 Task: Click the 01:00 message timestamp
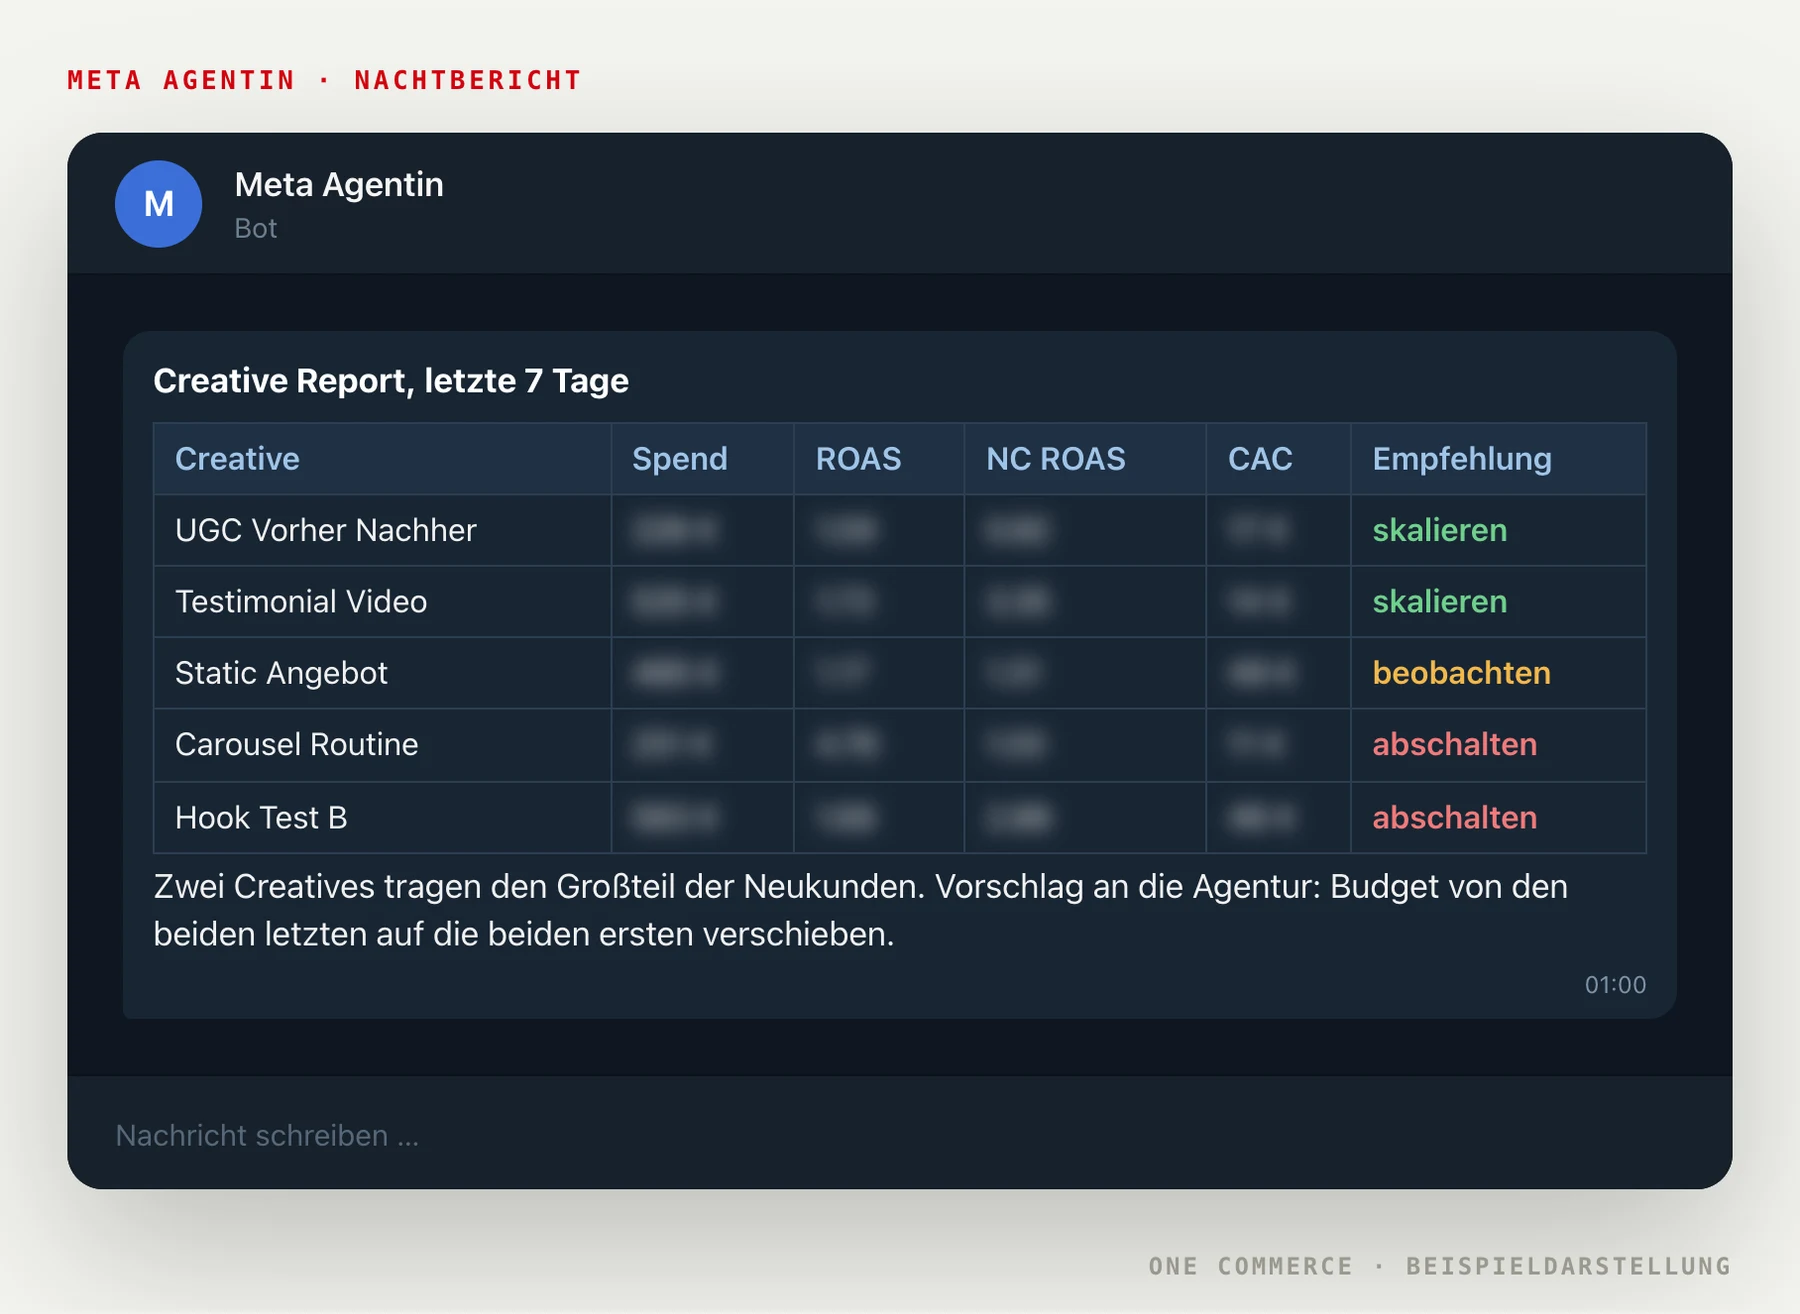coord(1615,985)
